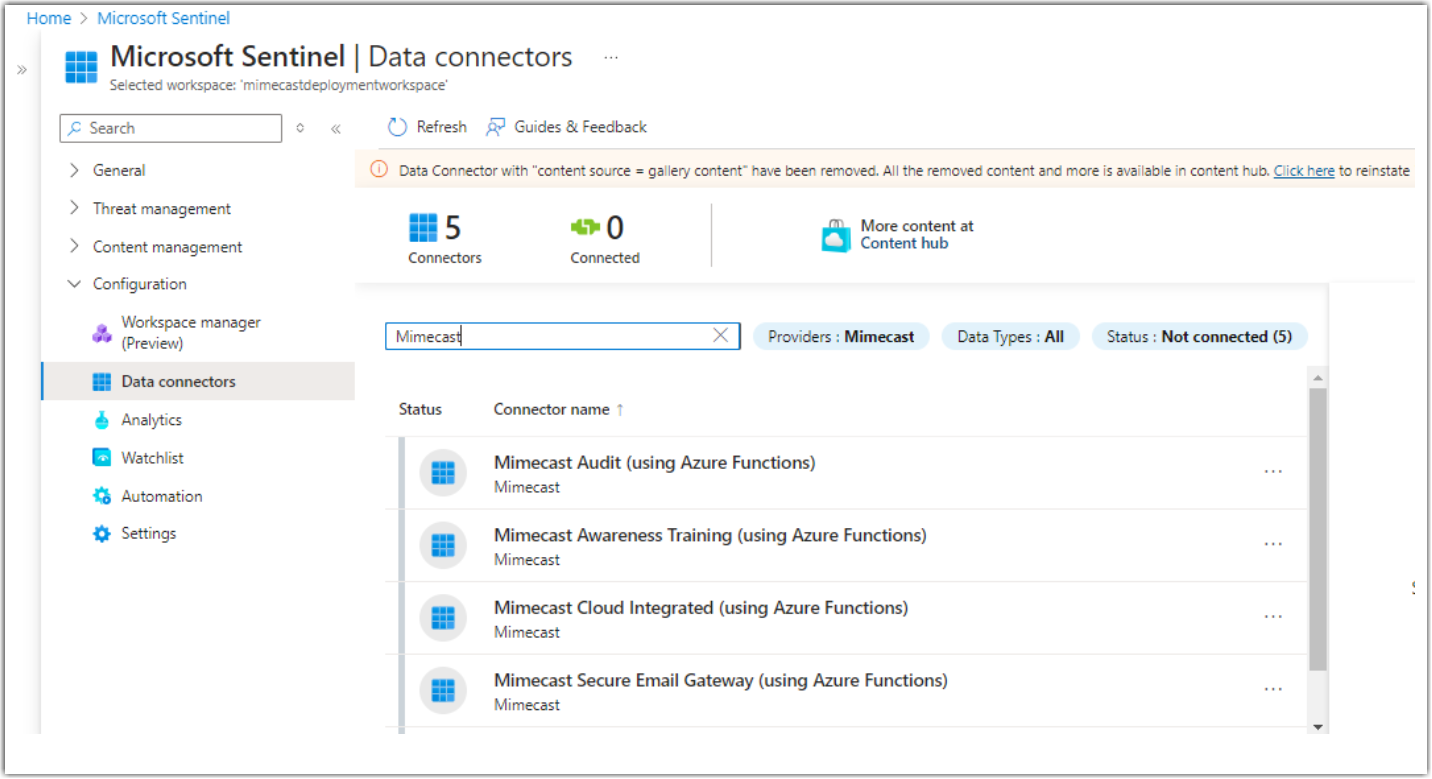Image resolution: width=1432 pixels, height=779 pixels.
Task: Collapse the Configuration section
Action: [139, 283]
